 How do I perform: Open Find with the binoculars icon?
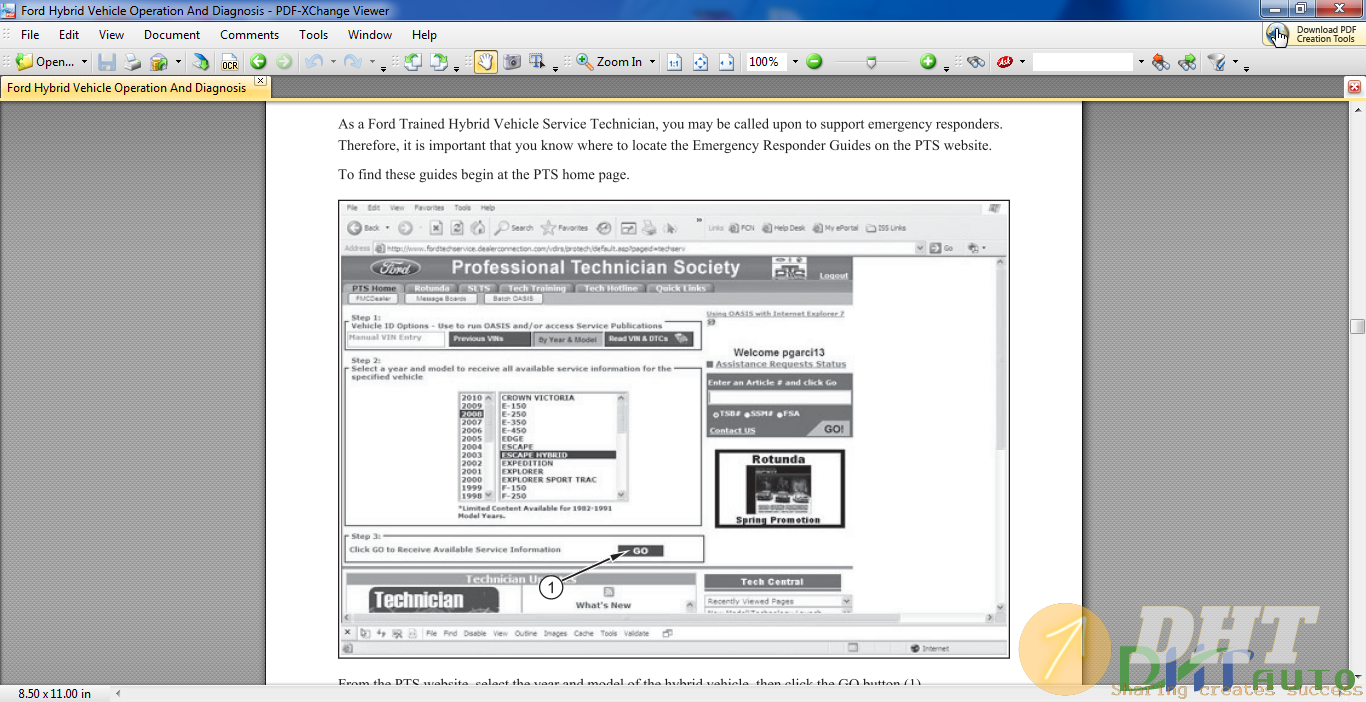976,62
